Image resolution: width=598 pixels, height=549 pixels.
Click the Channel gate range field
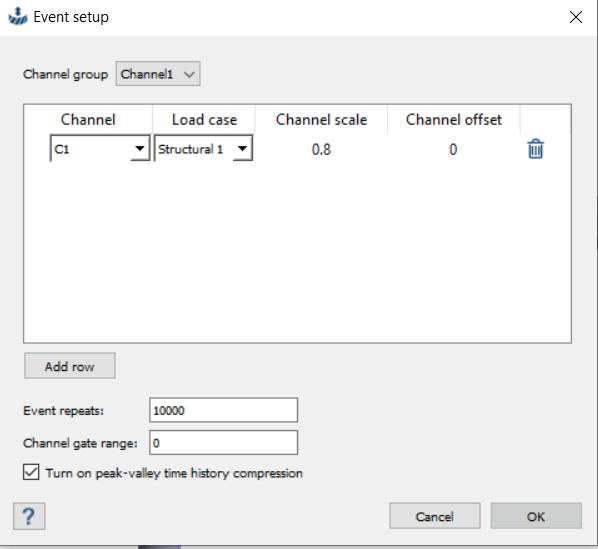coord(223,443)
